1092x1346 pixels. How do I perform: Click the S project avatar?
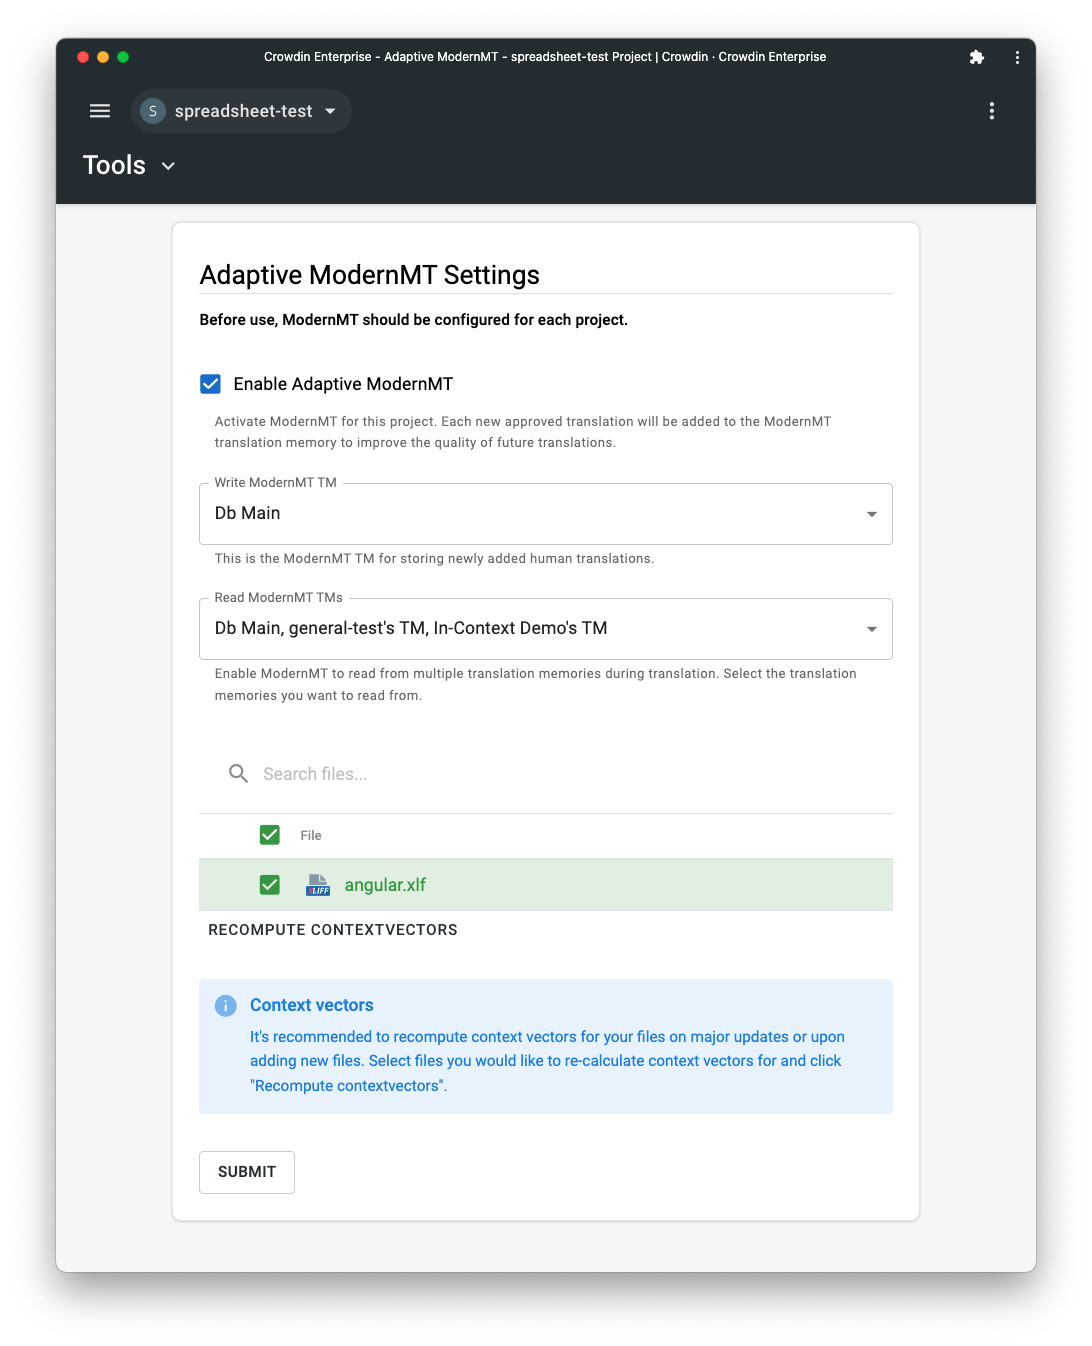[153, 111]
